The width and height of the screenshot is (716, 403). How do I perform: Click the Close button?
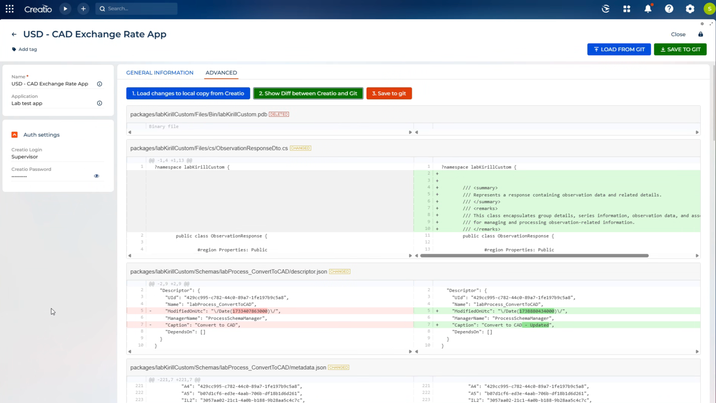click(x=678, y=34)
